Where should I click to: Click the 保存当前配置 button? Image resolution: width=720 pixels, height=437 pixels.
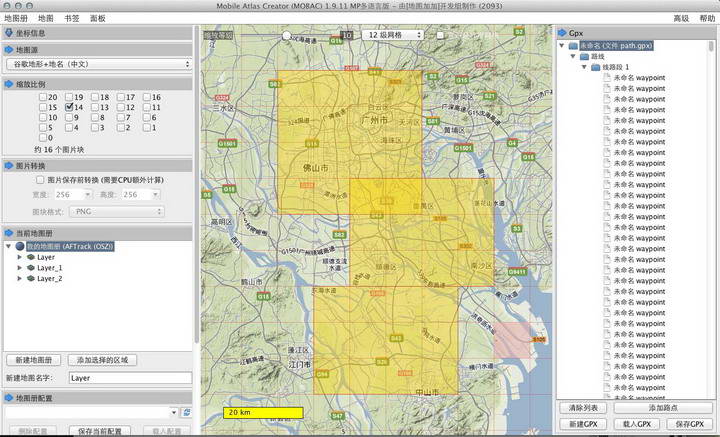click(100, 431)
